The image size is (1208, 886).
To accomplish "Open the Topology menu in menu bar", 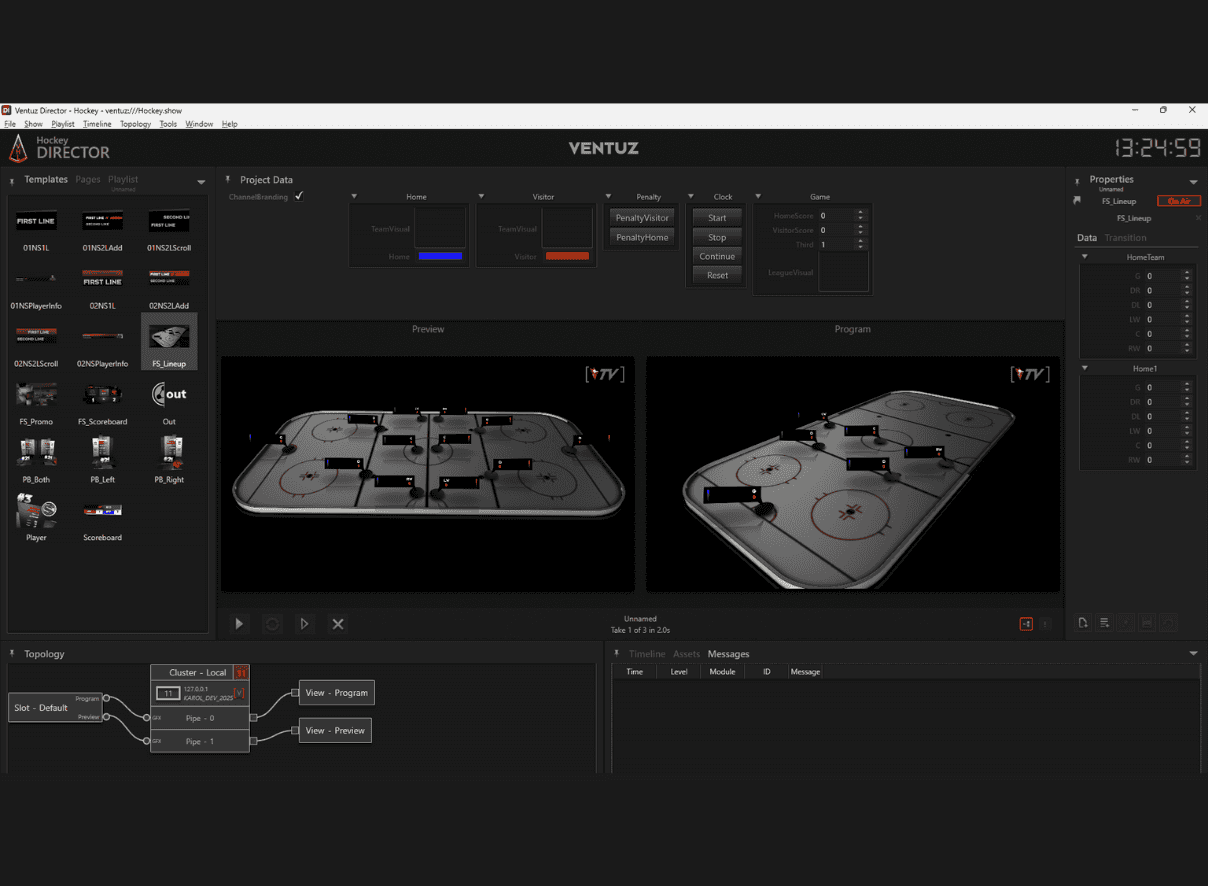I will tap(135, 124).
